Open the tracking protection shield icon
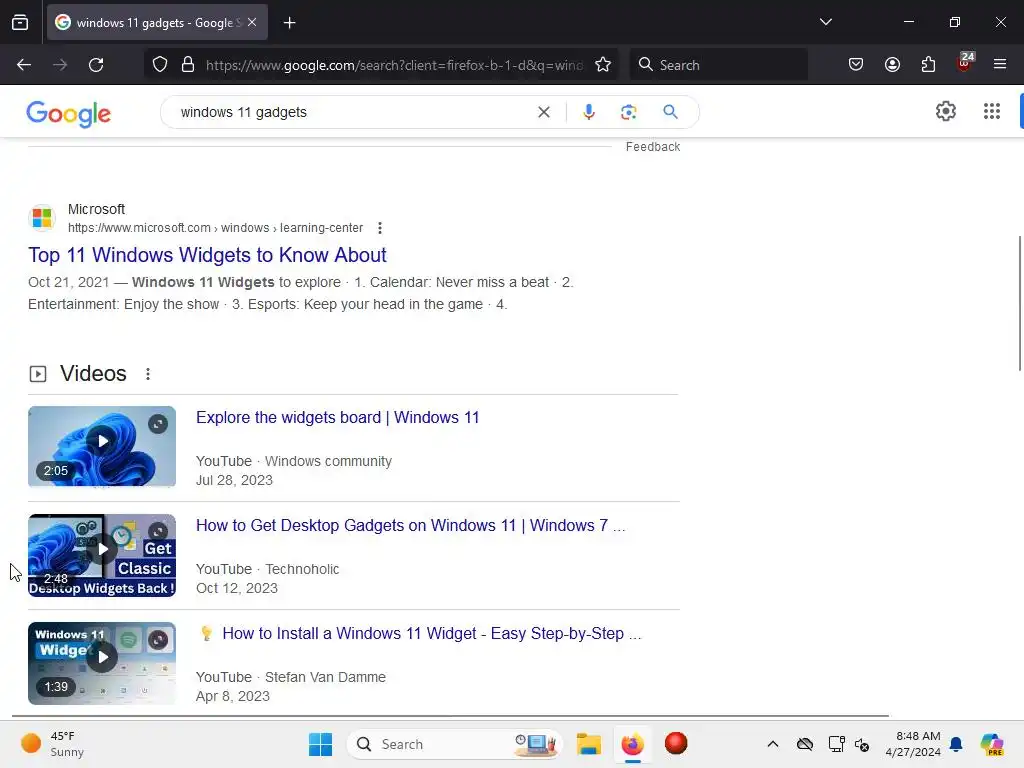The image size is (1024, 768). tap(160, 65)
